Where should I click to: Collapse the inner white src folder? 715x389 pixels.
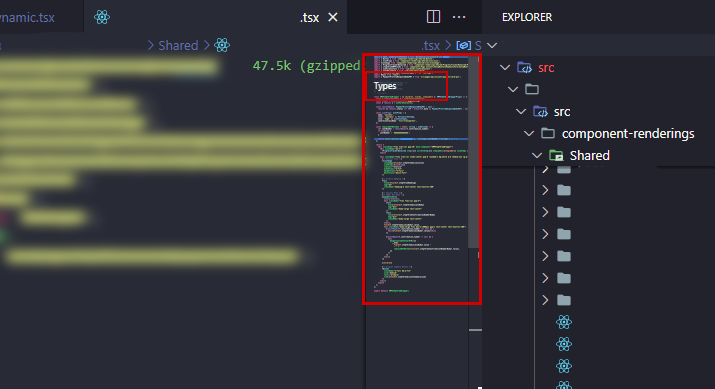tap(521, 112)
